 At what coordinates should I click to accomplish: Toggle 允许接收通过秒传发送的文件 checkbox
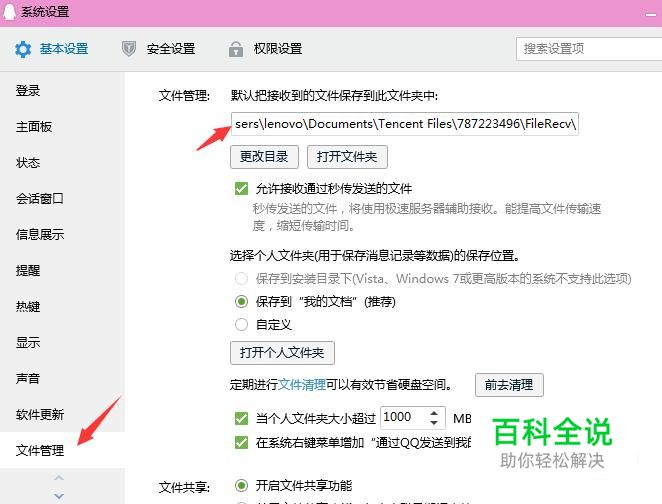241,188
